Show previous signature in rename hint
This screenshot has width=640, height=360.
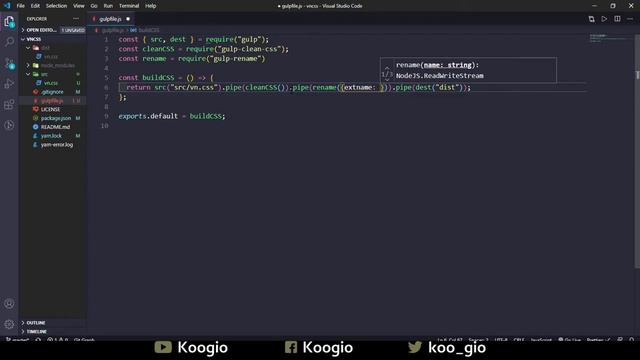click(x=387, y=68)
